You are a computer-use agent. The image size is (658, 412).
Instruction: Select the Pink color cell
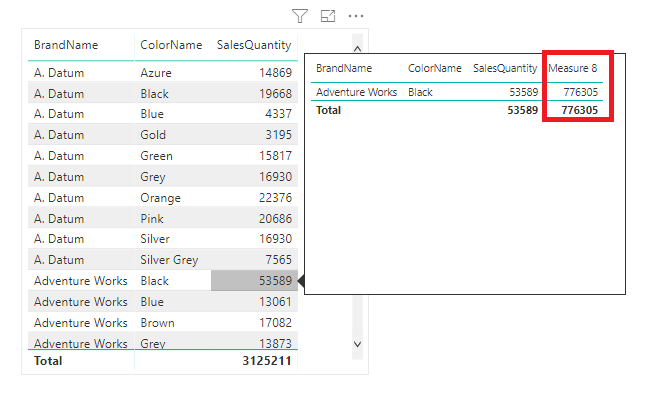152,219
